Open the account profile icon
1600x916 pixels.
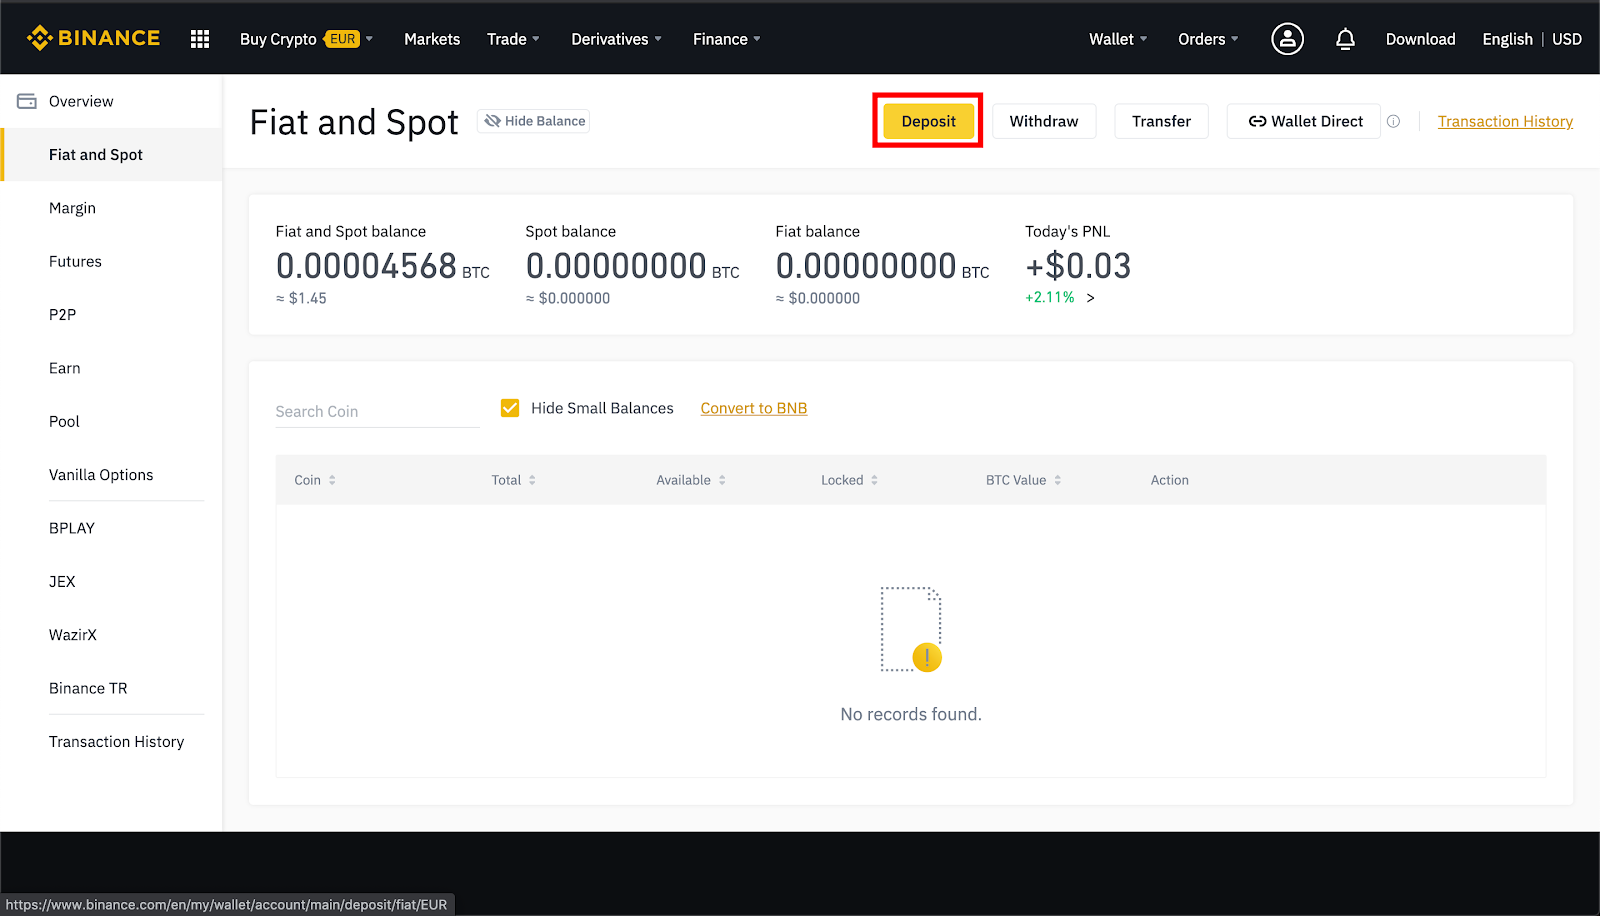pyautogui.click(x=1287, y=38)
